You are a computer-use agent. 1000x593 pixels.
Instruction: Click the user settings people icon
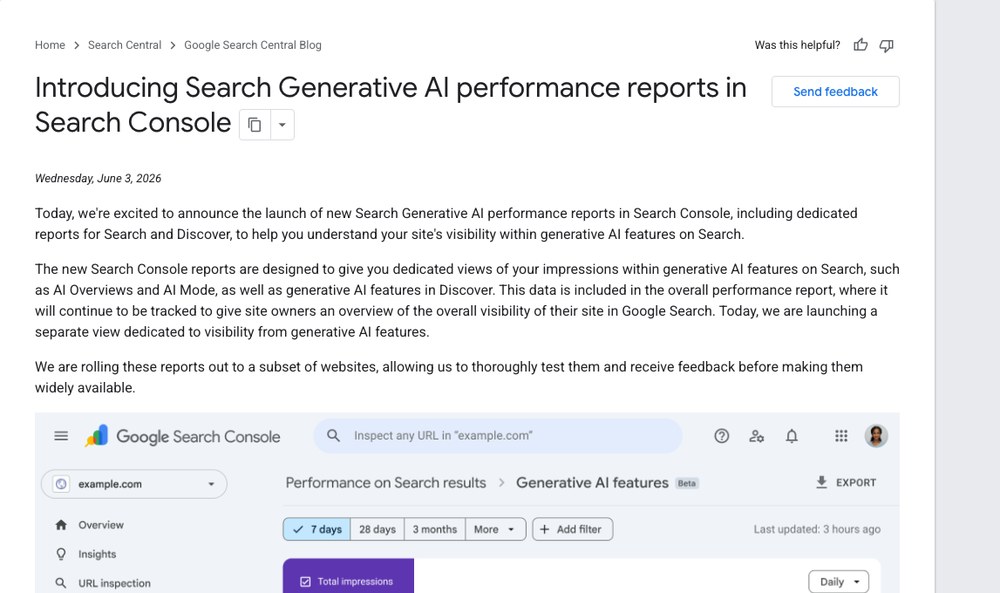756,436
